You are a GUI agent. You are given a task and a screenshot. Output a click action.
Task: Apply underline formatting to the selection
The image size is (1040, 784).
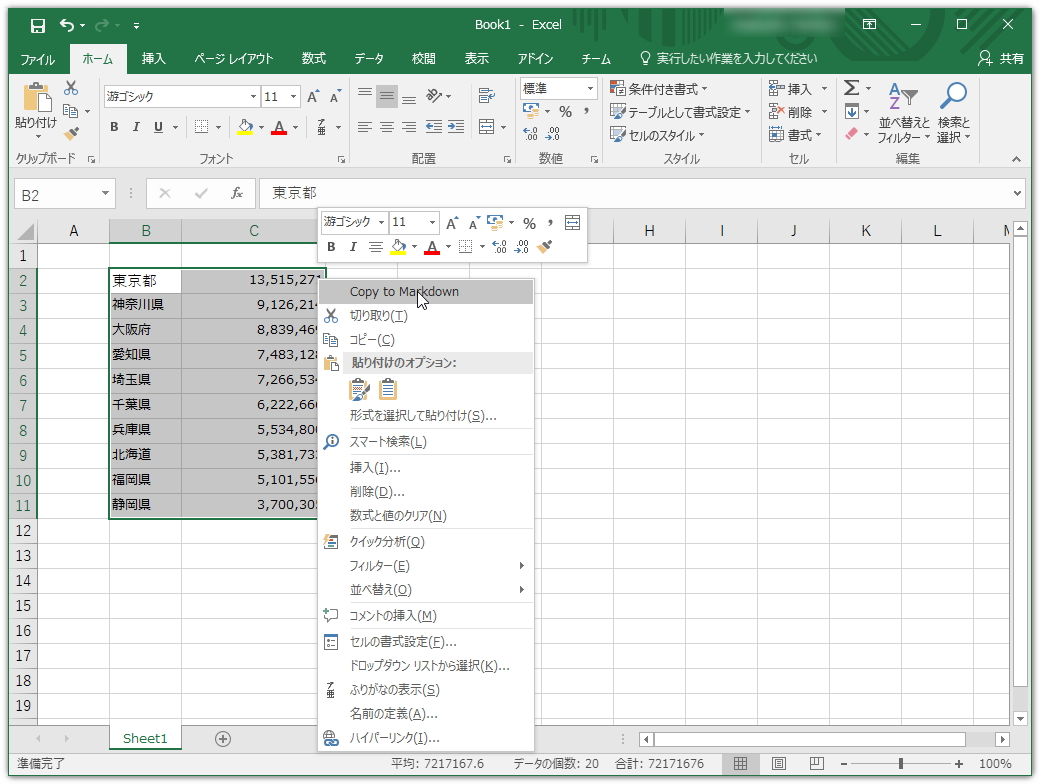coord(159,127)
